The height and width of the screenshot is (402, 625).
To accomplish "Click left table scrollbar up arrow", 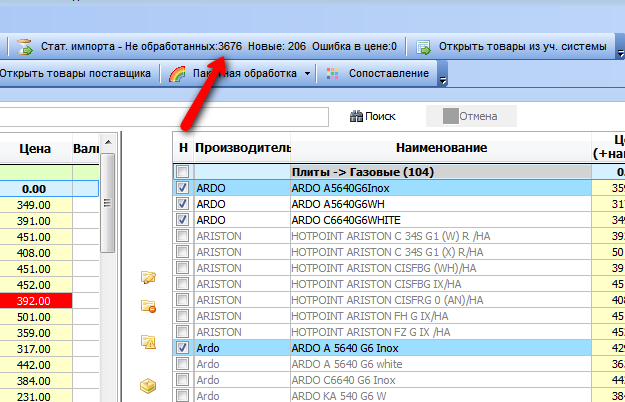I will 108,142.
